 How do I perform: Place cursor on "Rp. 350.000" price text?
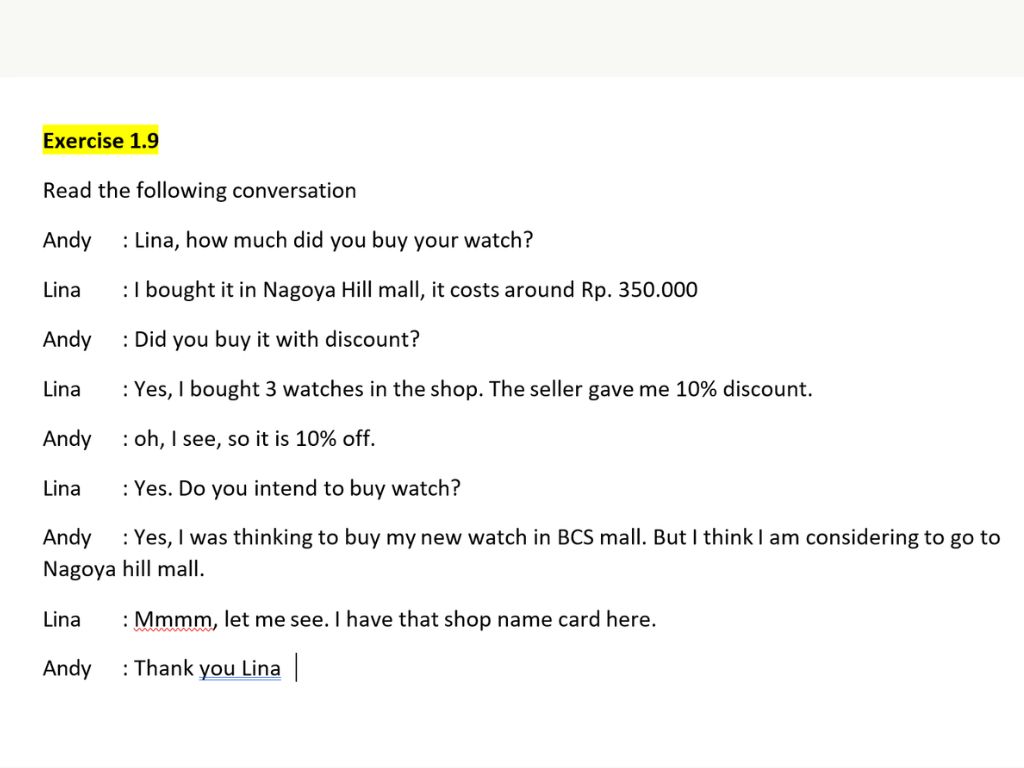(x=639, y=290)
